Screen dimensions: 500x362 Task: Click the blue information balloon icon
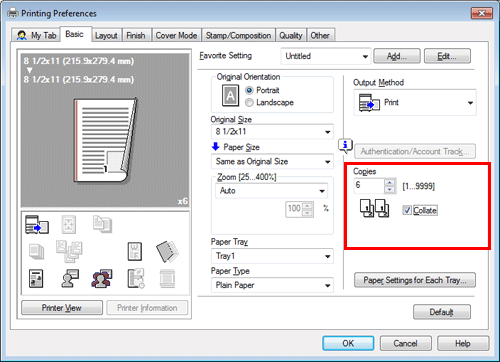tap(345, 146)
